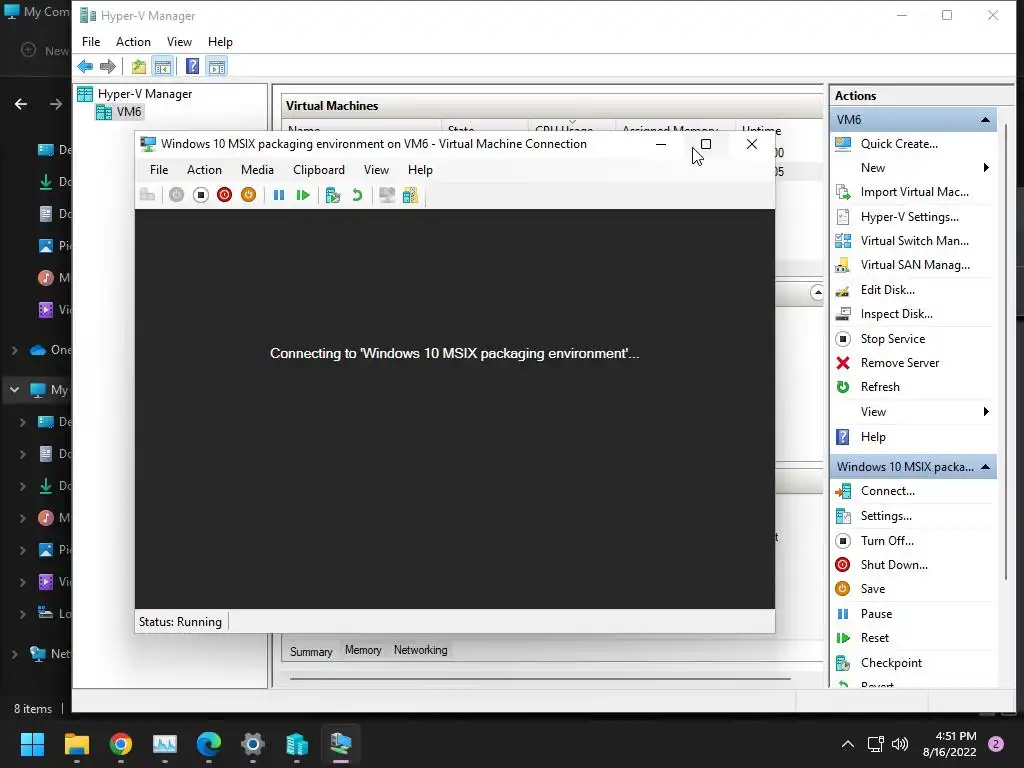
Task: Click the red Shut Down toolbar icon
Action: (224, 195)
